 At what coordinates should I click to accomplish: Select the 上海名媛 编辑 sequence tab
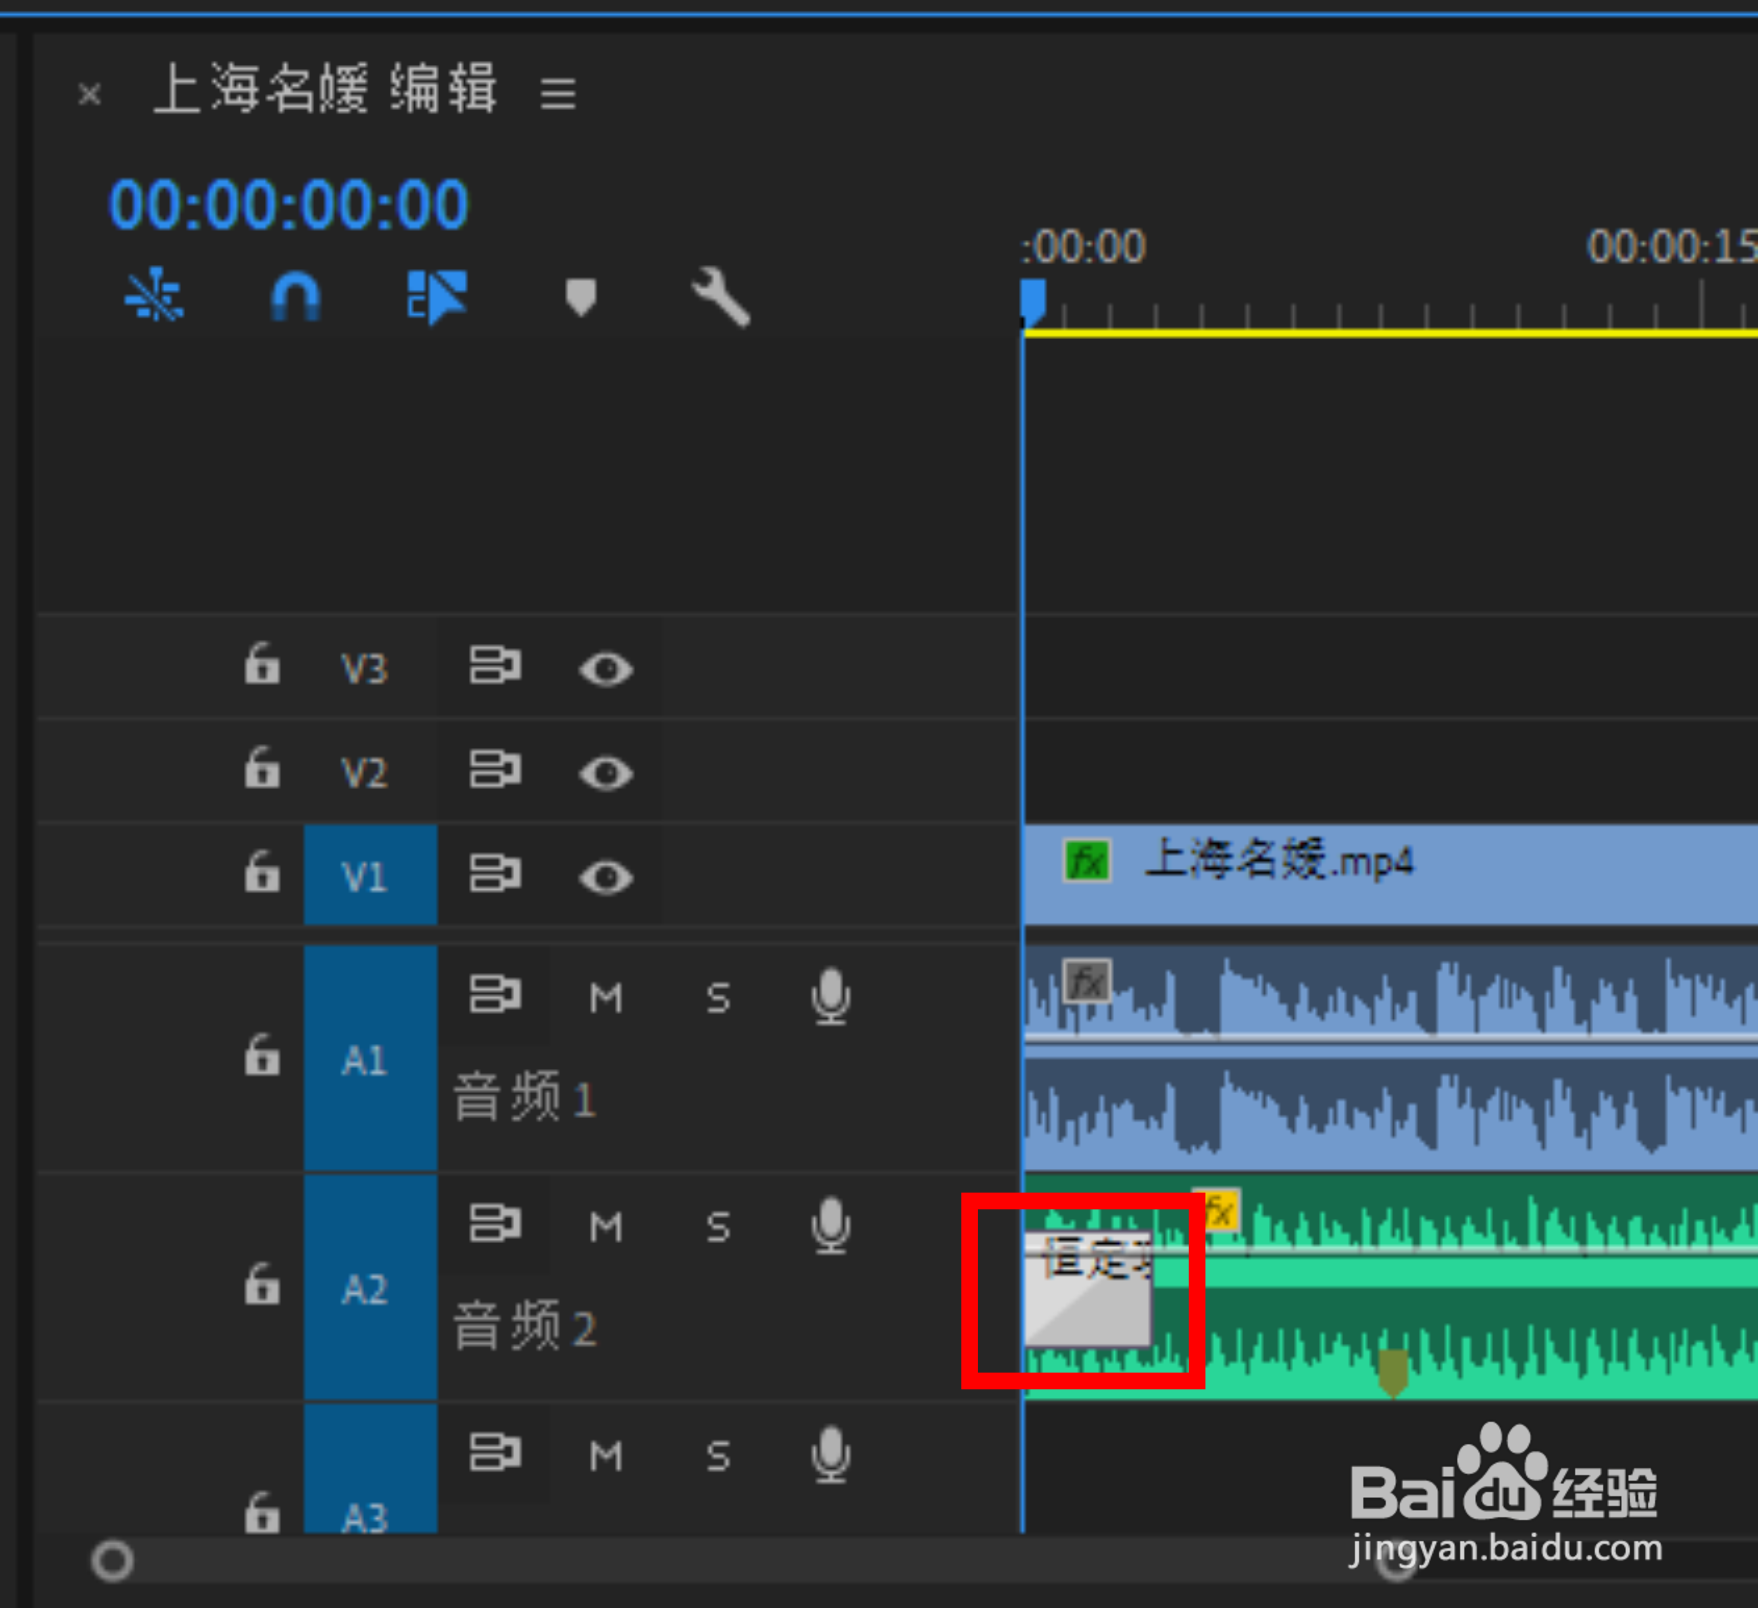(326, 90)
